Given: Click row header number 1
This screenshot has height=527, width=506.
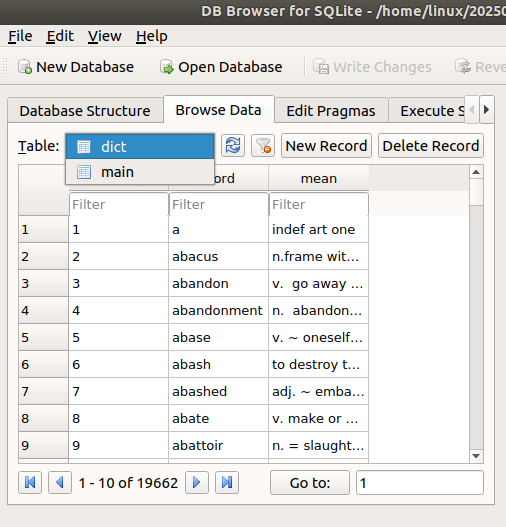Looking at the screenshot, I should pyautogui.click(x=43, y=229).
